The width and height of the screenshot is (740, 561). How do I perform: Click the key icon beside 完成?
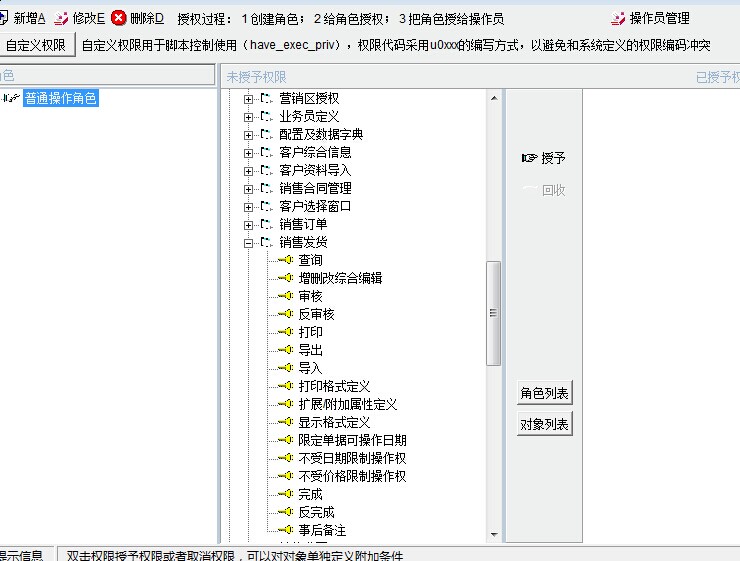pos(285,494)
